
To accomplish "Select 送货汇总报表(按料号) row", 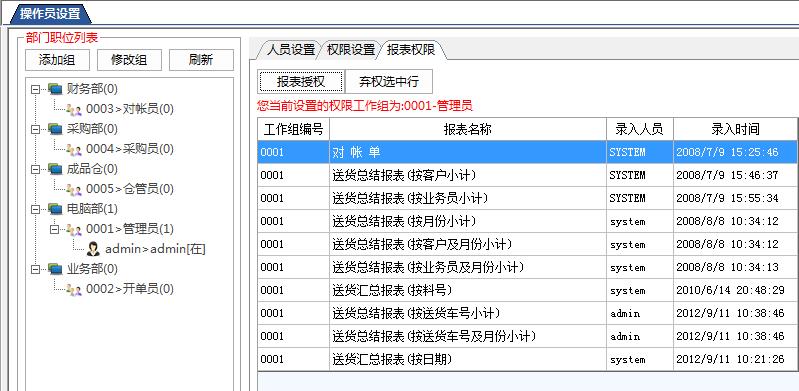I will tap(527, 291).
